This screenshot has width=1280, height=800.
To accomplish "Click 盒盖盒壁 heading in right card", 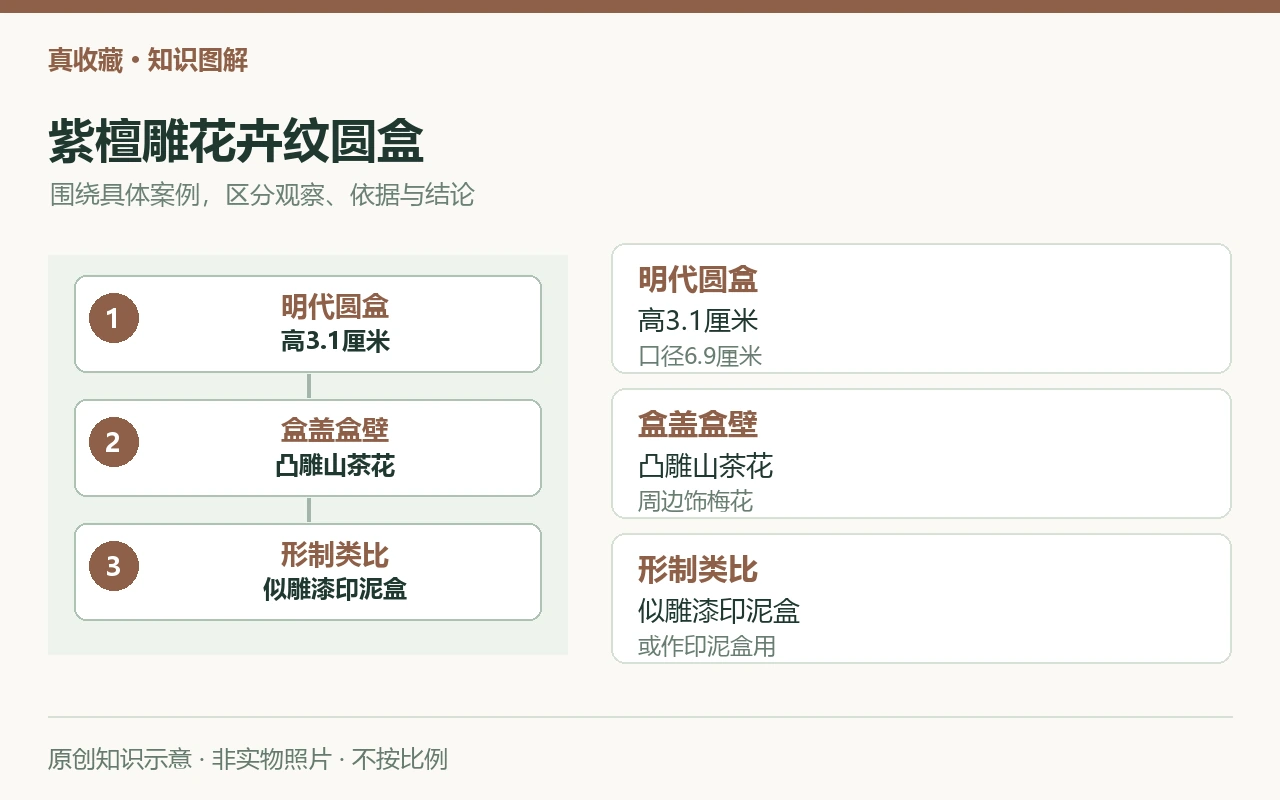I will tap(698, 424).
